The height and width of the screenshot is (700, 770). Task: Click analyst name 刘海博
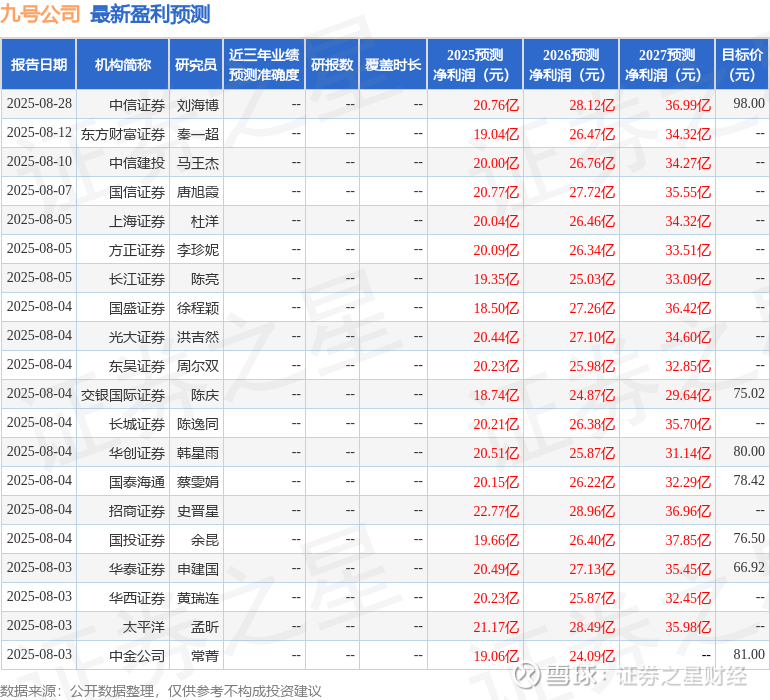pos(197,105)
